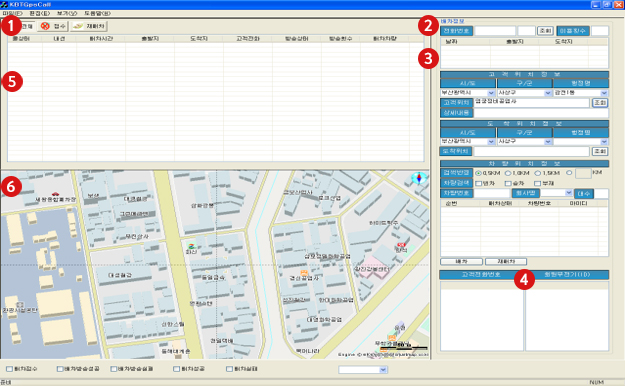This screenshot has height=386, width=625.
Task: Enable the 빈차 vehicle search checkbox
Action: pyautogui.click(x=479, y=183)
